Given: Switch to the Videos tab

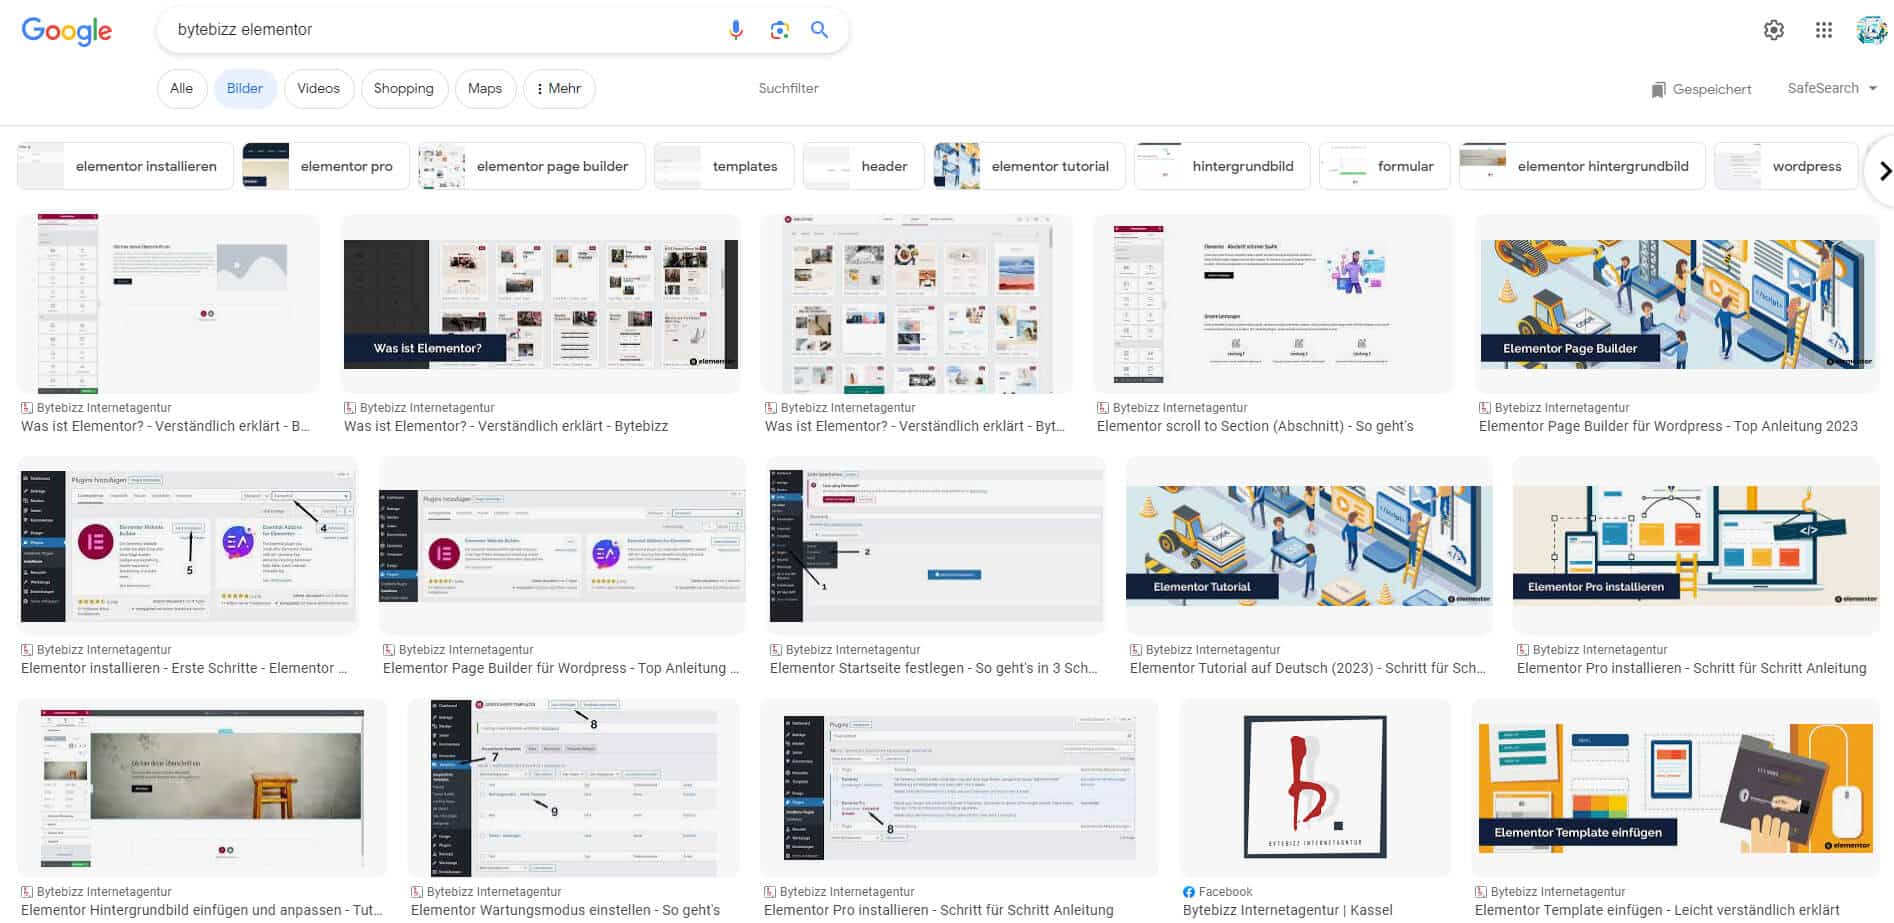Looking at the screenshot, I should (x=318, y=88).
